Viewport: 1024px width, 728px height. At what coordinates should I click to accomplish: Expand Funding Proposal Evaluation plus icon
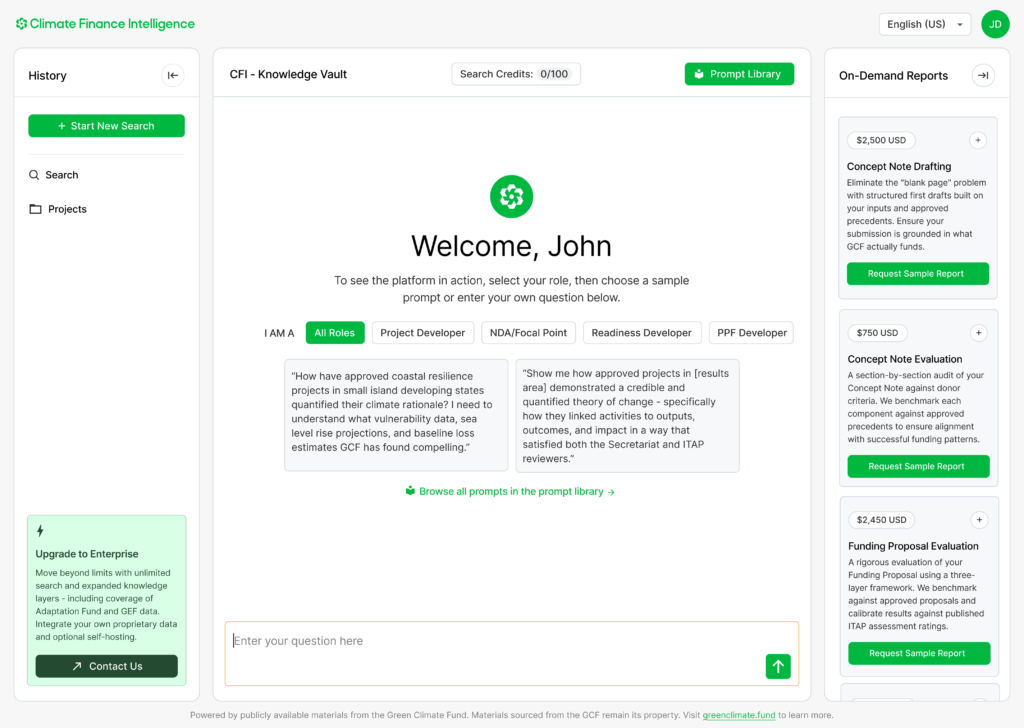click(979, 520)
